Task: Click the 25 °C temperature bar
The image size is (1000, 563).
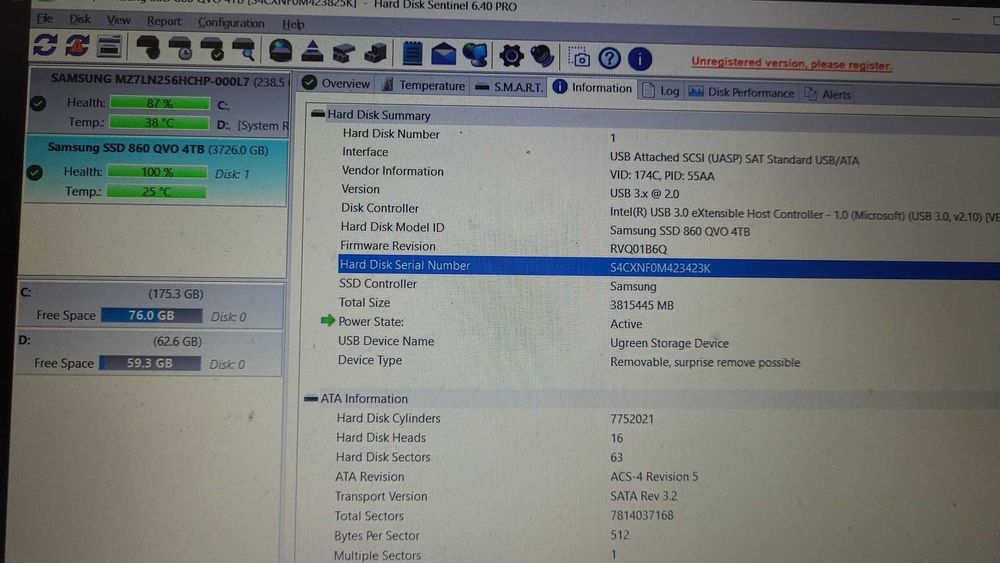Action: (x=156, y=191)
